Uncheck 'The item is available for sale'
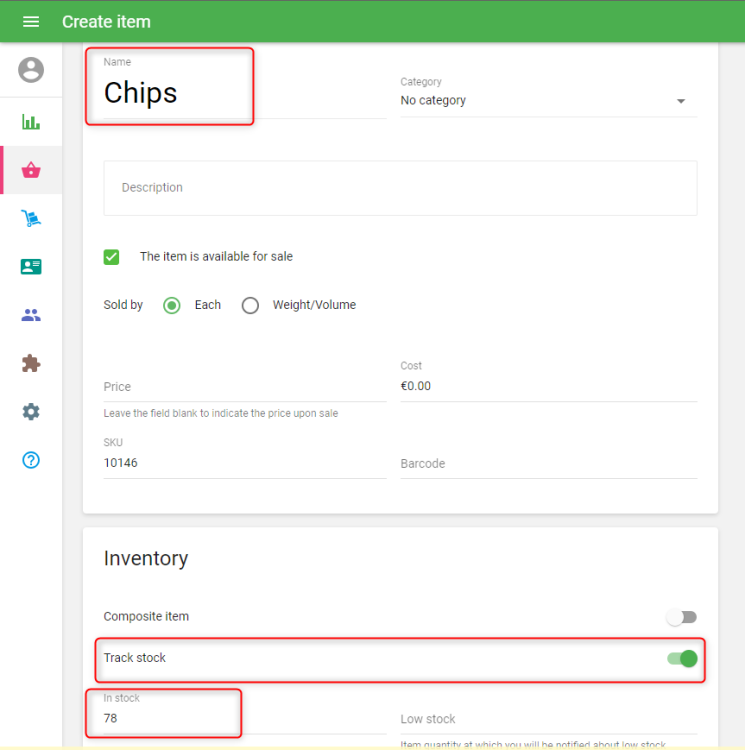 112,257
